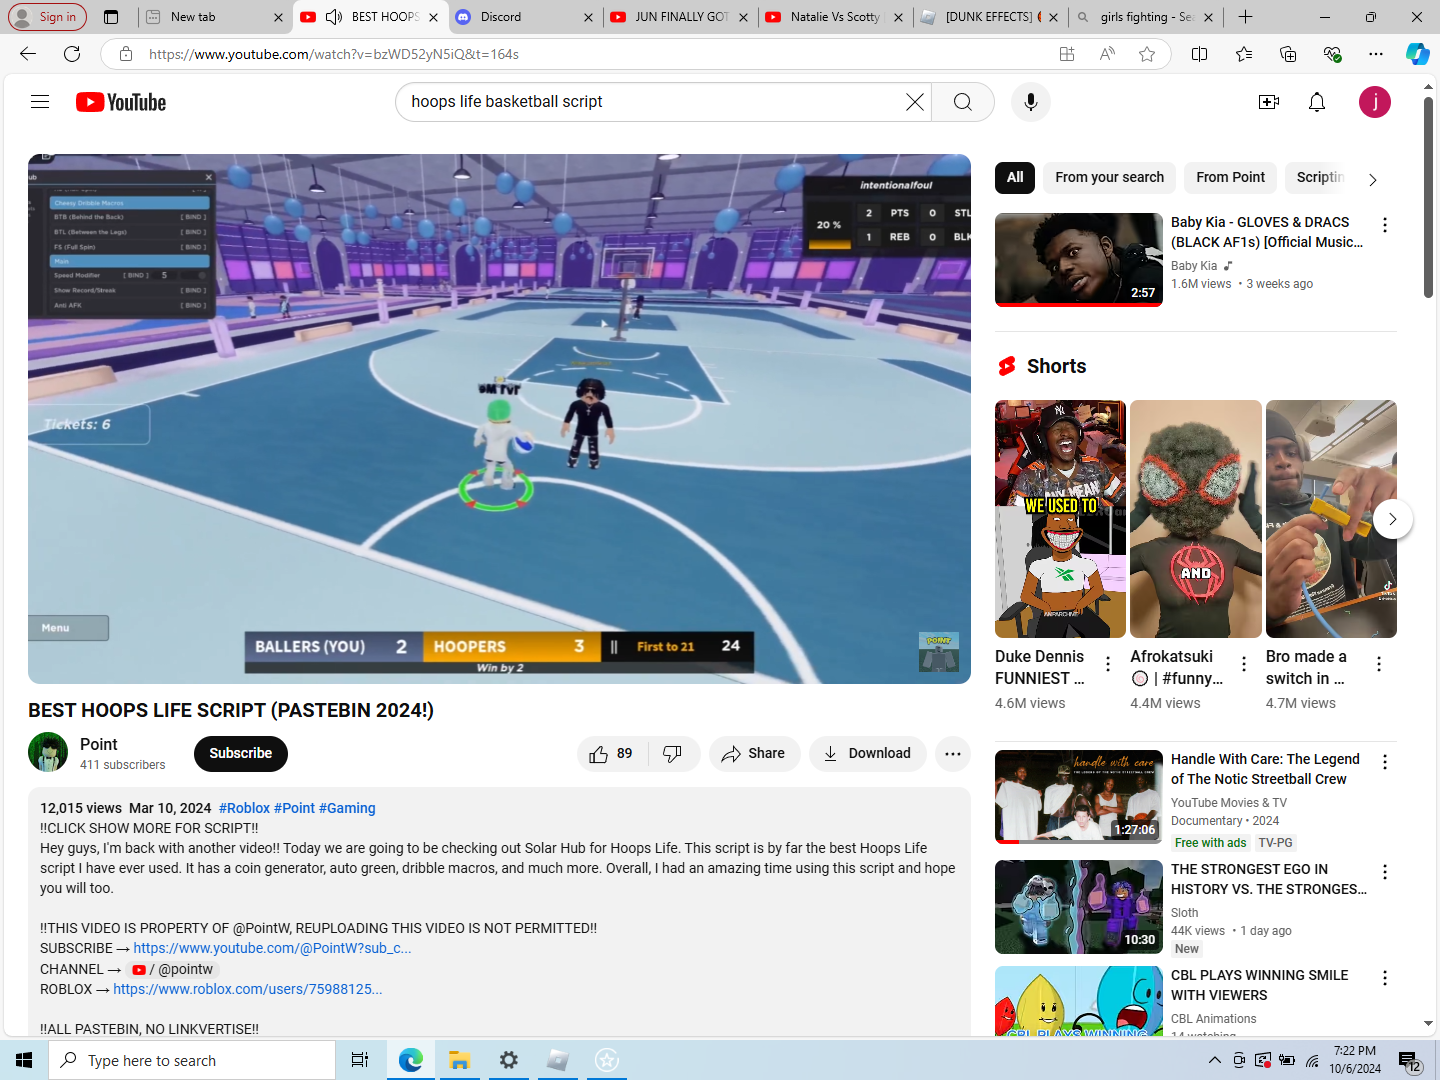
Task: Open the Copilot sidebar icon
Action: (1417, 54)
